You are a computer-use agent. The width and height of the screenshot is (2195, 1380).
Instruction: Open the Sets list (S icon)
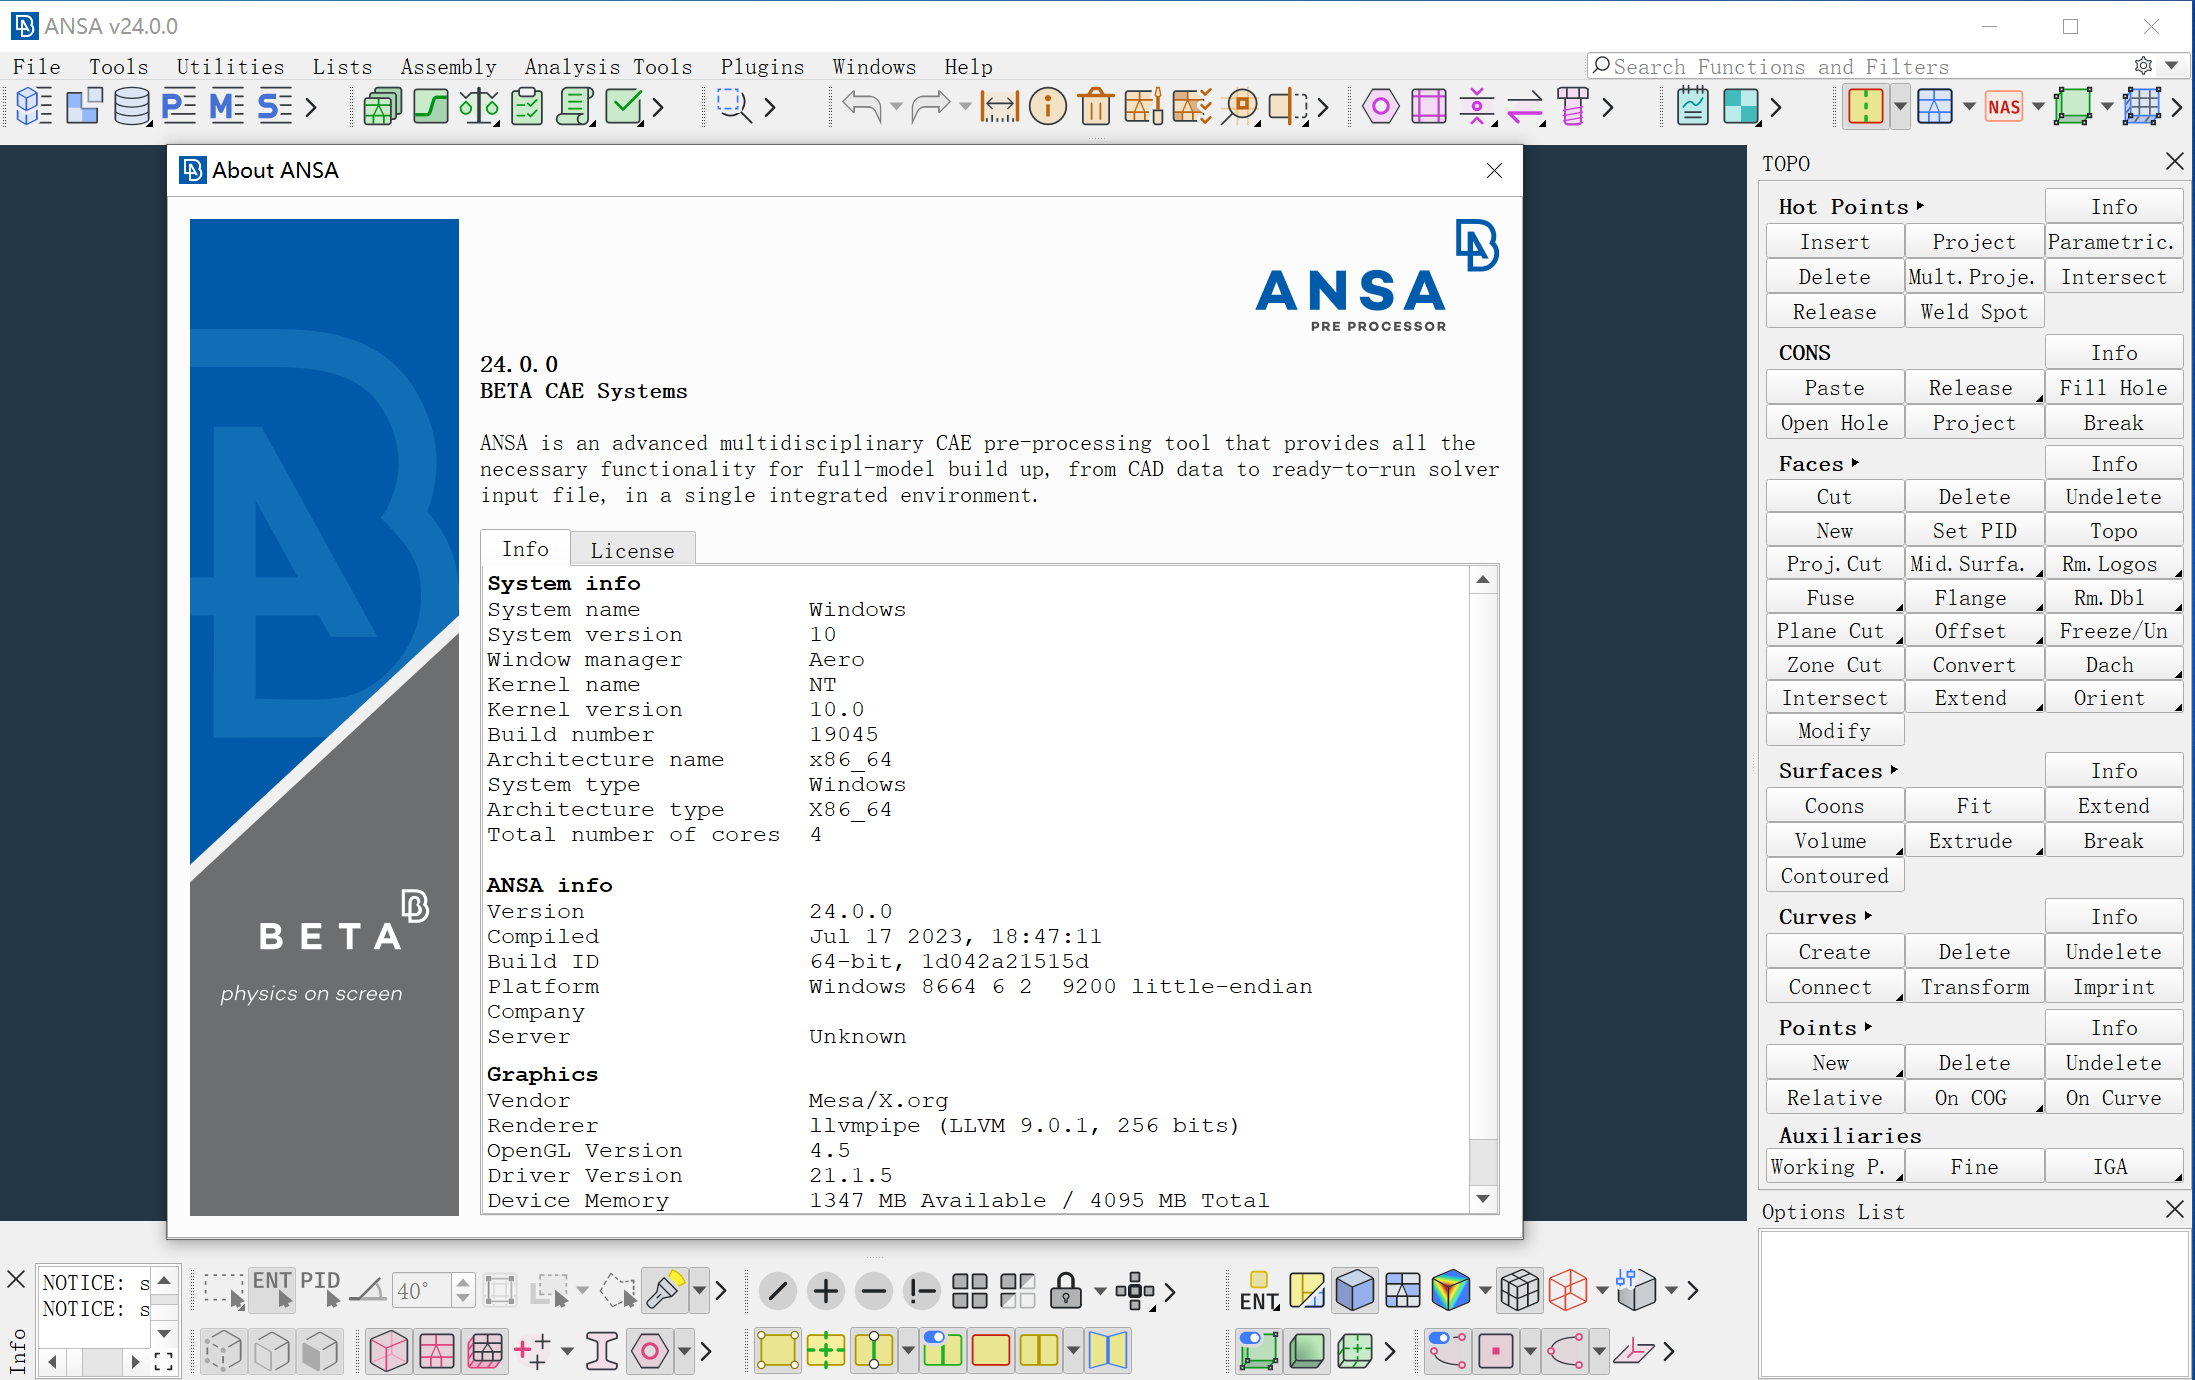pos(274,106)
